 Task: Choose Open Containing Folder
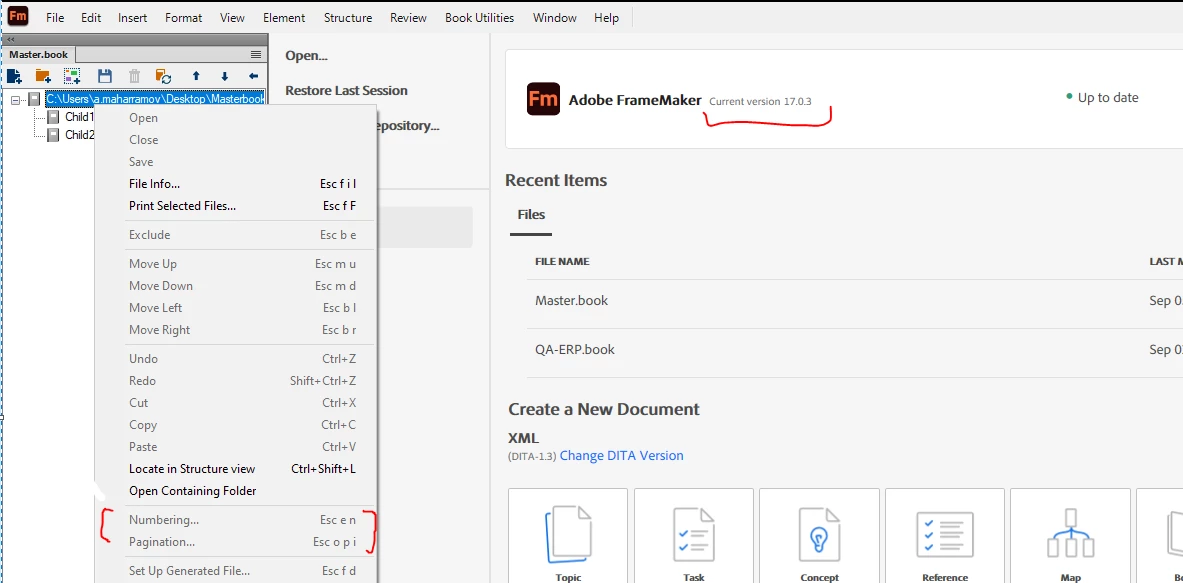(x=235, y=491)
